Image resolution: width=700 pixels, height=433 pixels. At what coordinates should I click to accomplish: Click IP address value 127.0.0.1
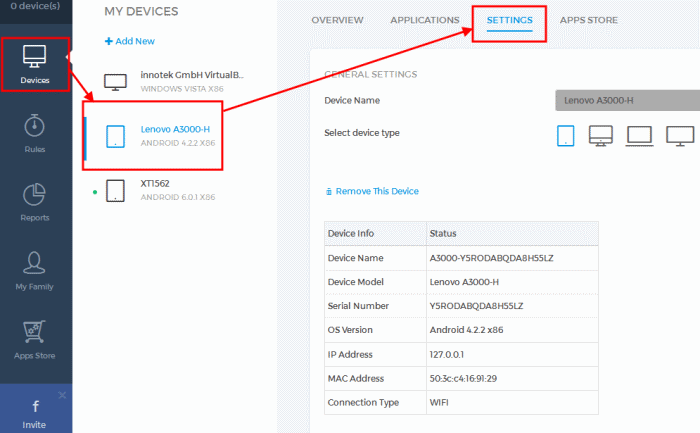click(446, 354)
